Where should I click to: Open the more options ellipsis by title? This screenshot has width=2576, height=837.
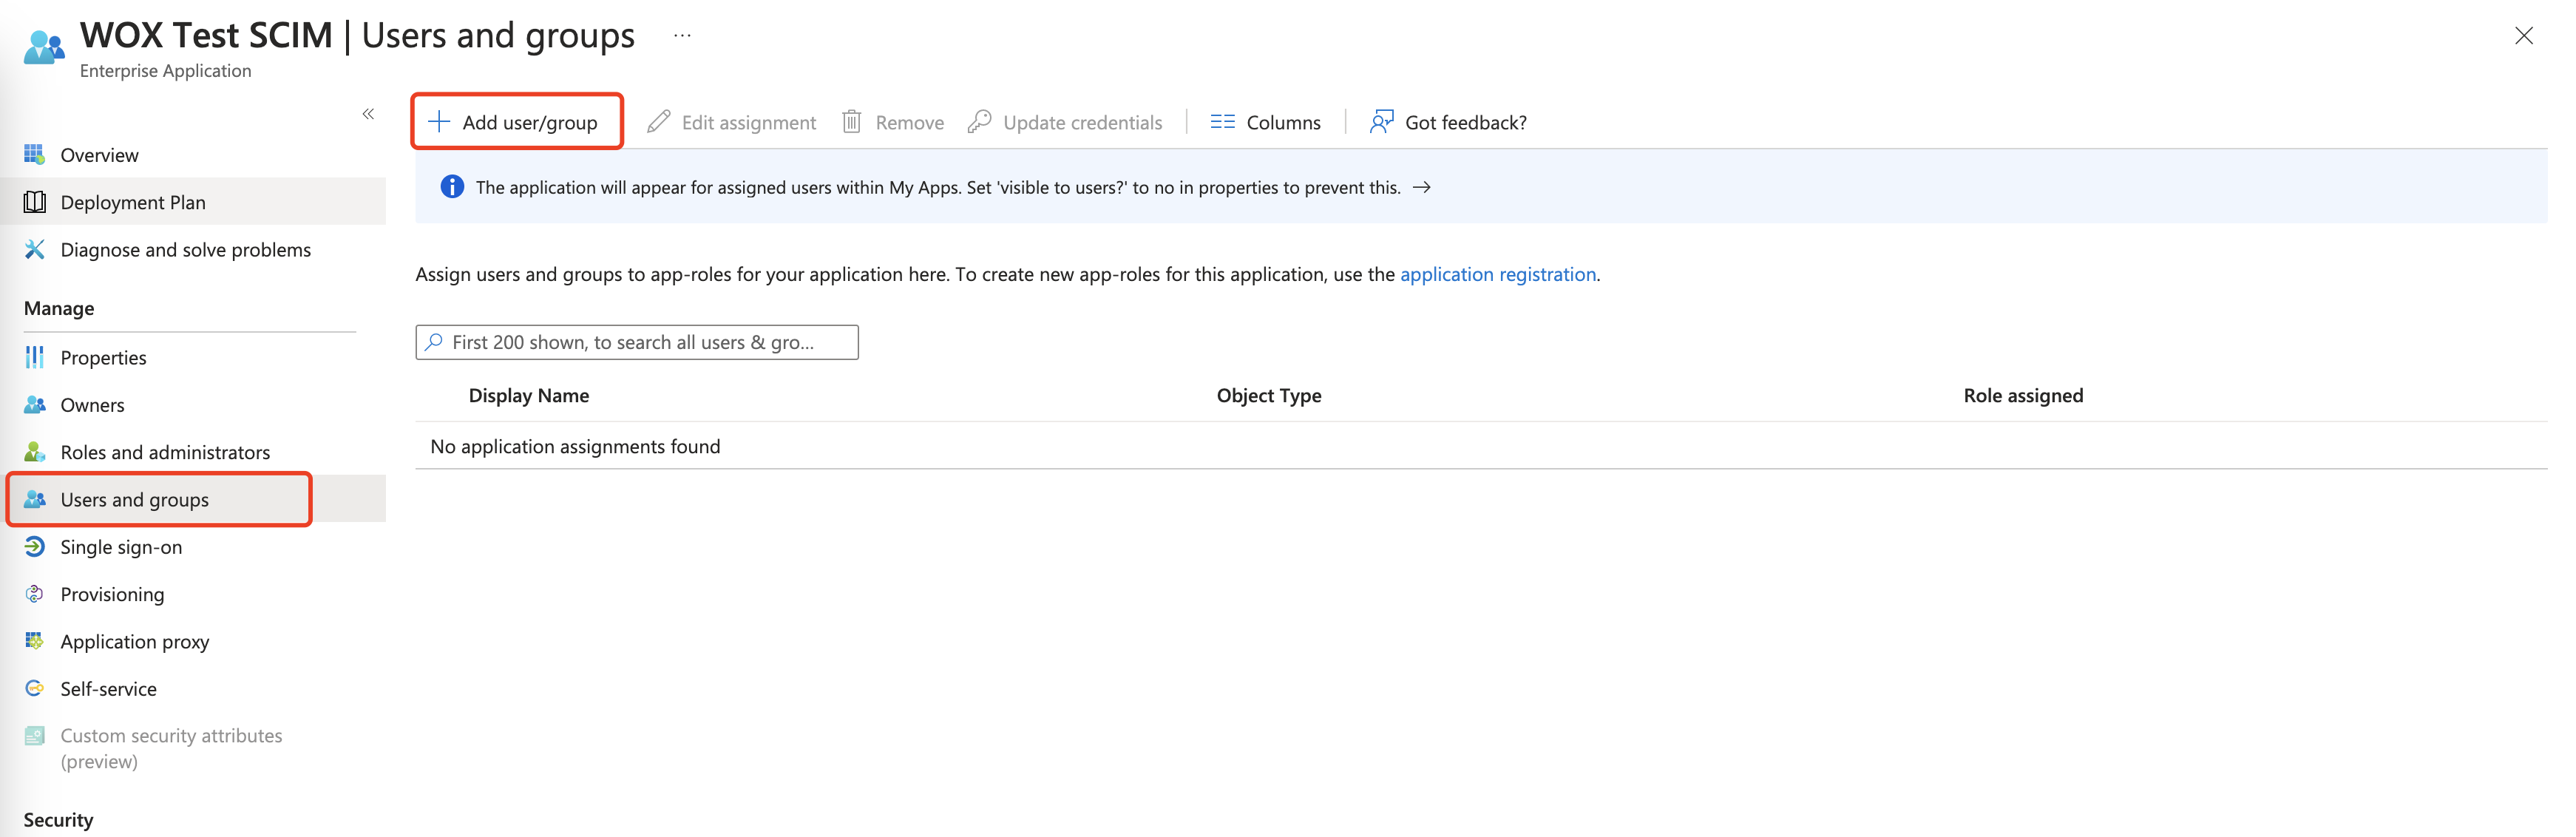click(682, 36)
